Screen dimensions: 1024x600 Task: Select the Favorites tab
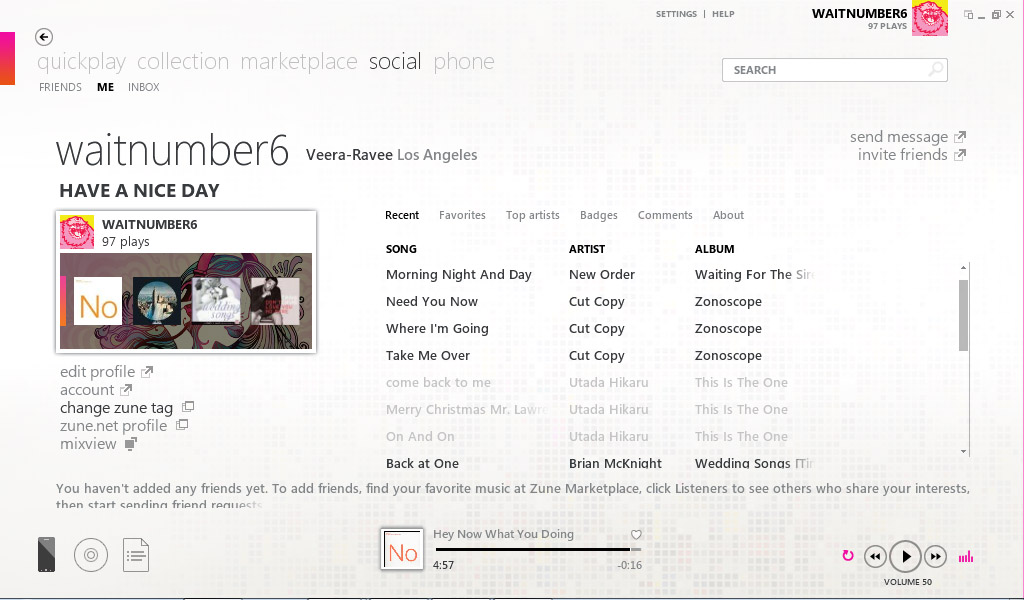462,215
